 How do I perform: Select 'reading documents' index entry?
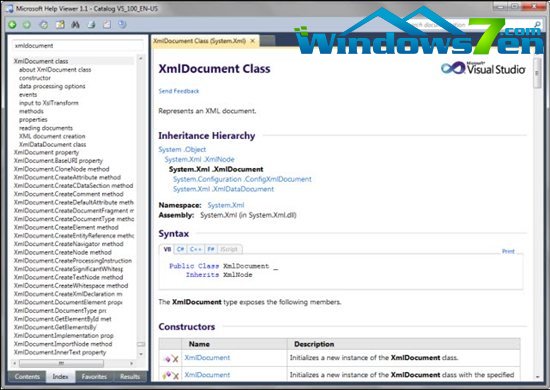[46, 128]
